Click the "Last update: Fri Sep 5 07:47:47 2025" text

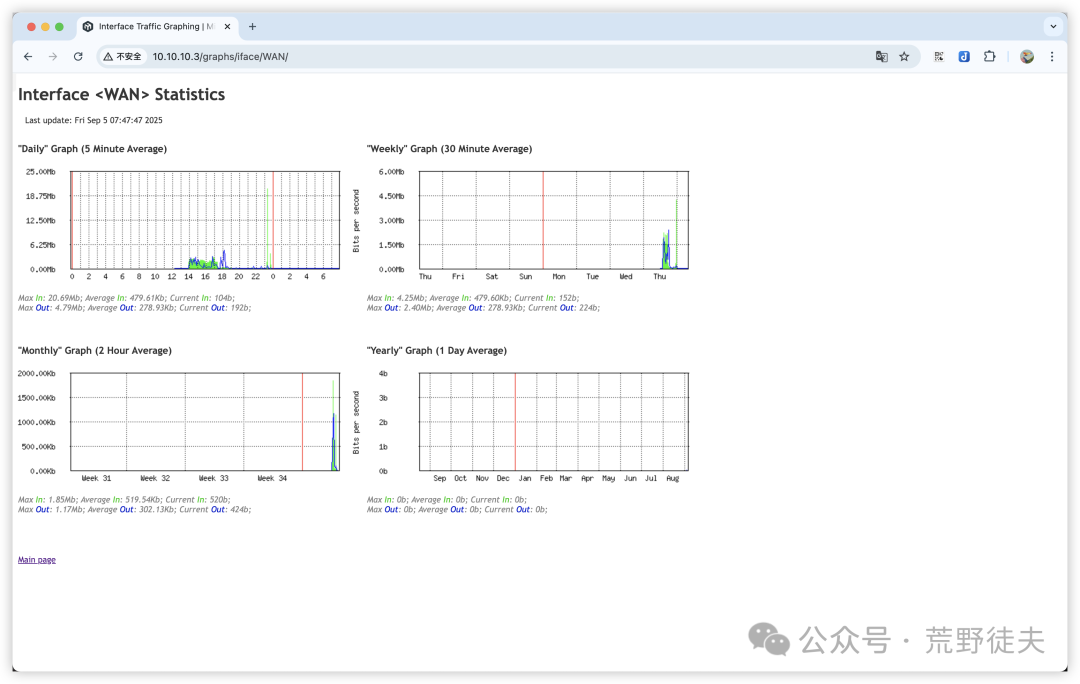coord(94,120)
